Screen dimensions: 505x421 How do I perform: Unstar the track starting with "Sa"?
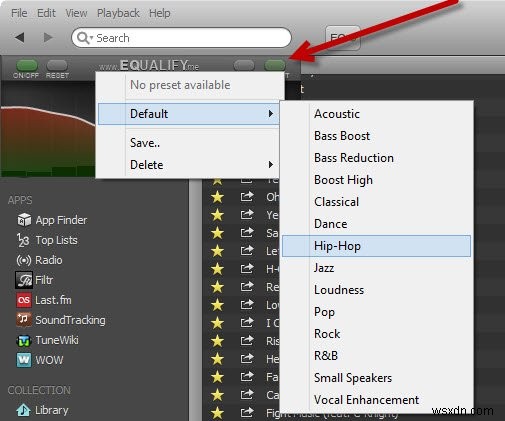[217, 233]
